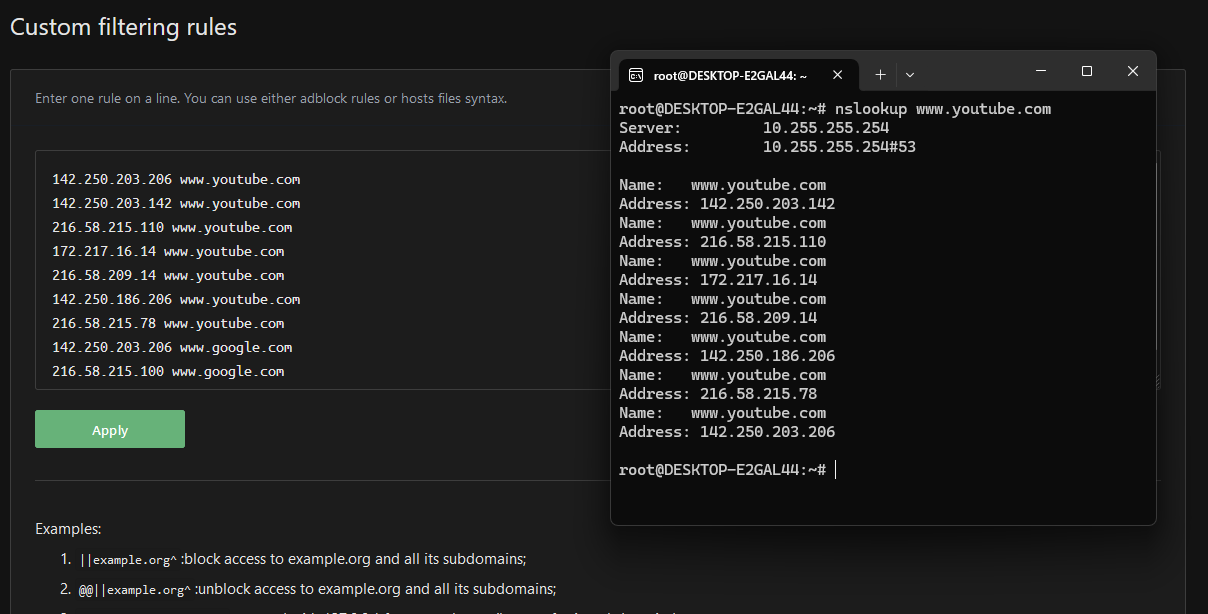
Task: Click rule line 216.58.209.14 www.youtube.com
Action: point(168,276)
